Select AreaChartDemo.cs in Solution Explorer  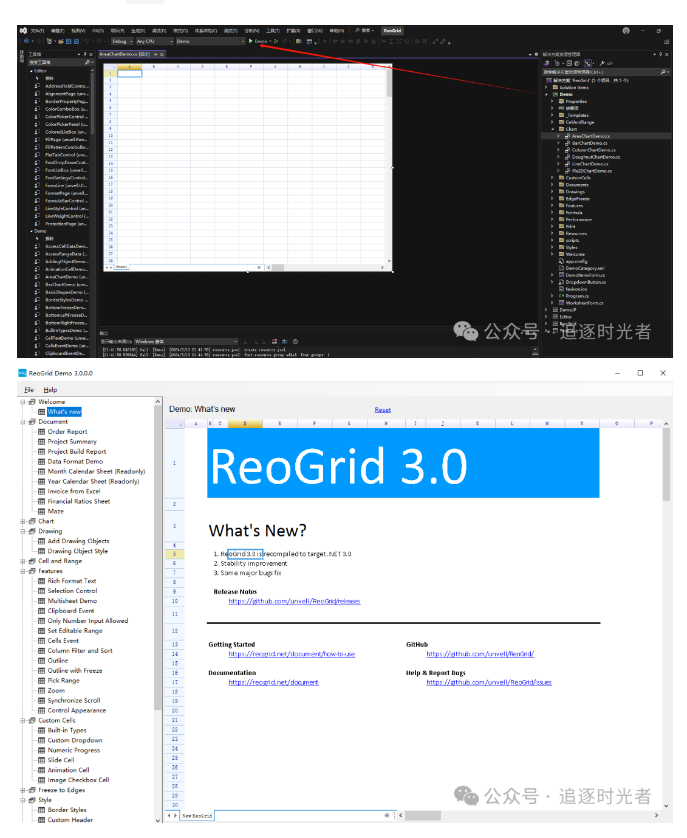click(x=590, y=136)
